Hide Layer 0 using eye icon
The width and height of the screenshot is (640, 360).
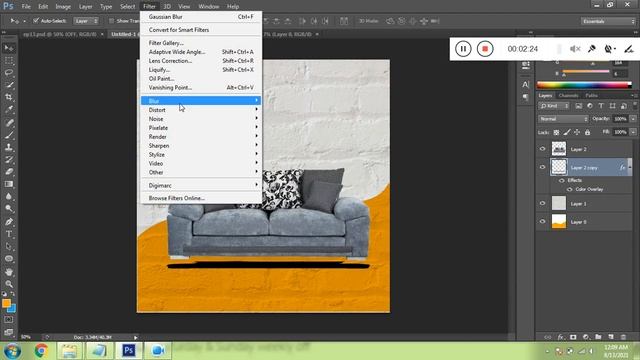pyautogui.click(x=542, y=222)
